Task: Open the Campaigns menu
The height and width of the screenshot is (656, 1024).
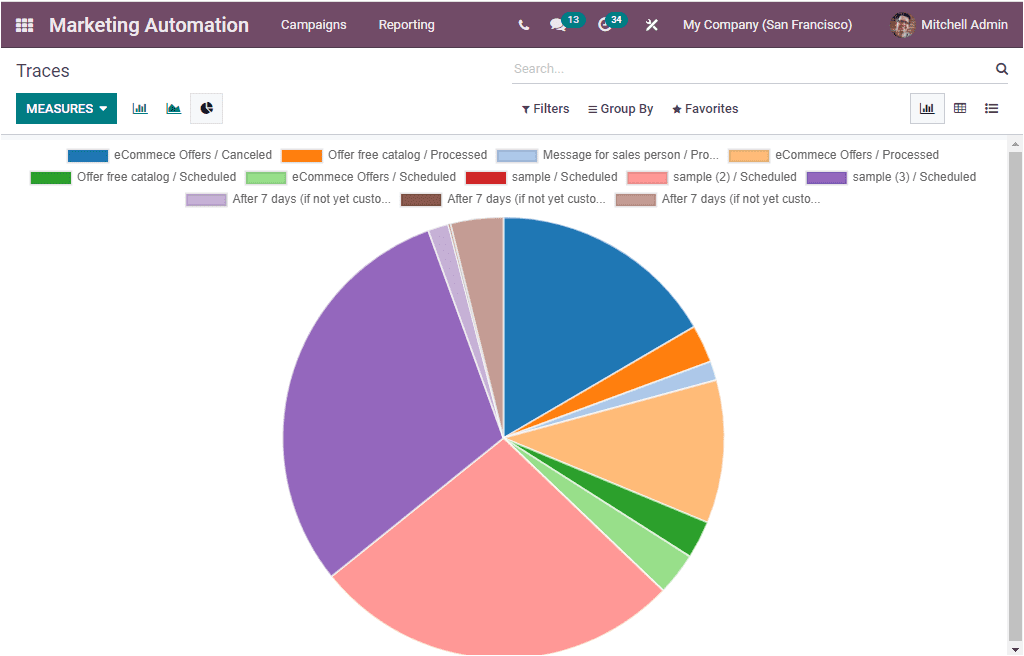Action: (313, 25)
